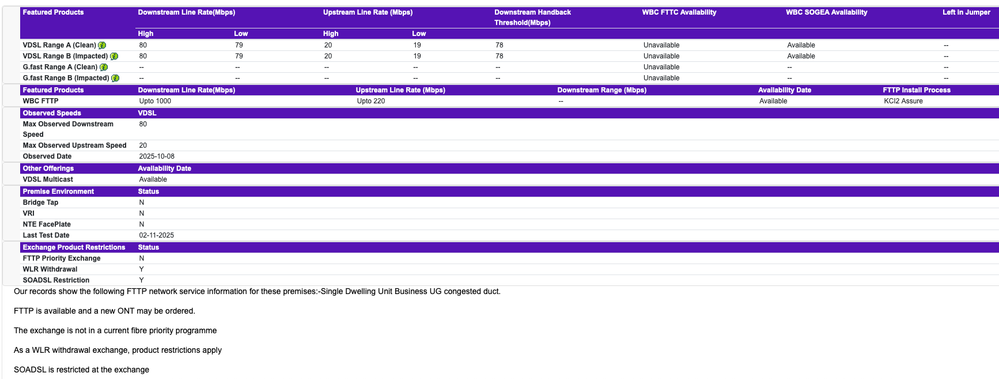
Task: Click 'Exchange Product Restrictions' section header
Action: pos(74,247)
